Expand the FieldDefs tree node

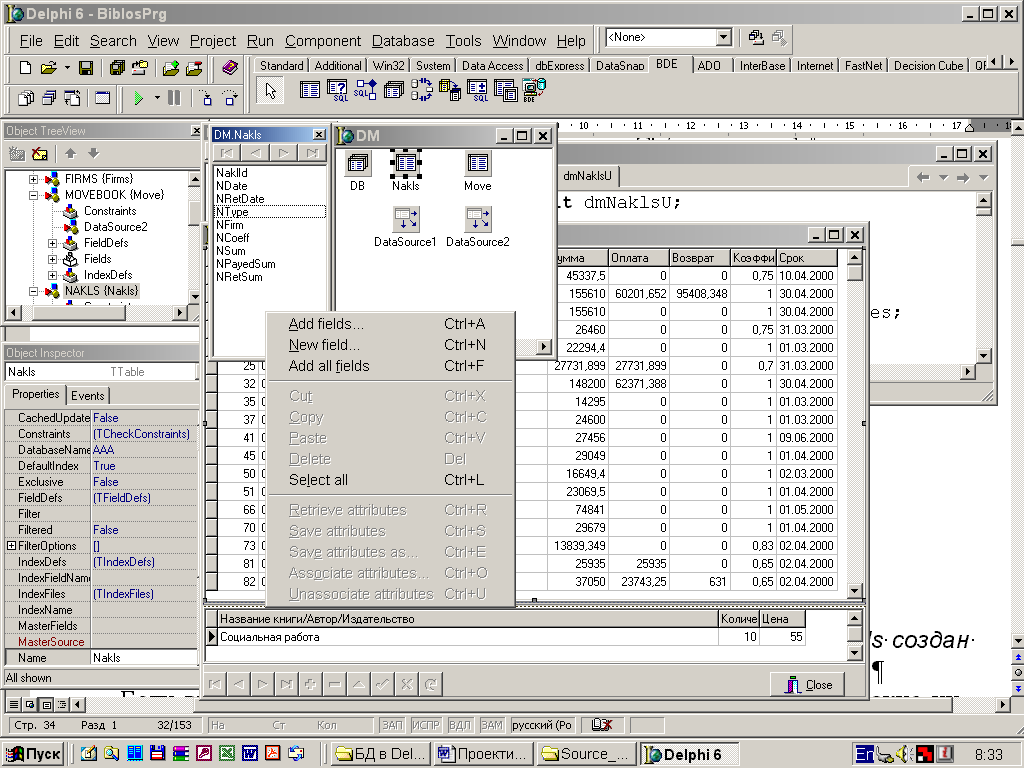(52, 243)
